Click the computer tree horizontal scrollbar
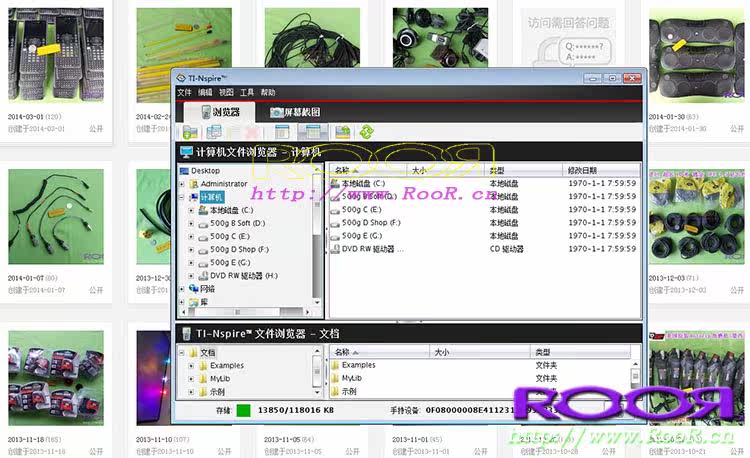This screenshot has height=458, width=750. 244,312
